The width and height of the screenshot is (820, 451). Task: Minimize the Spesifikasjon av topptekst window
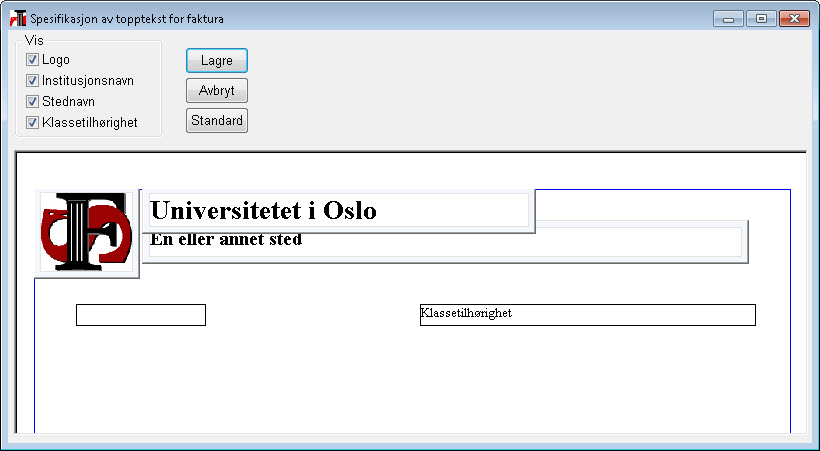point(728,19)
